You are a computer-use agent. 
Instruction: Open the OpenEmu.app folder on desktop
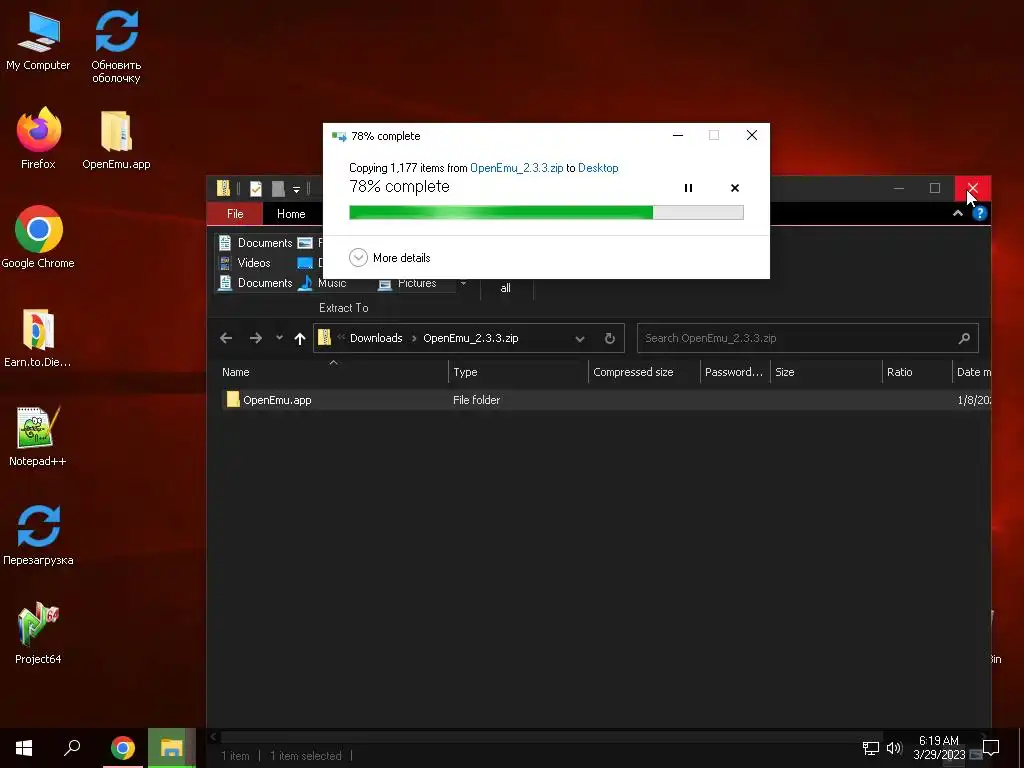116,140
